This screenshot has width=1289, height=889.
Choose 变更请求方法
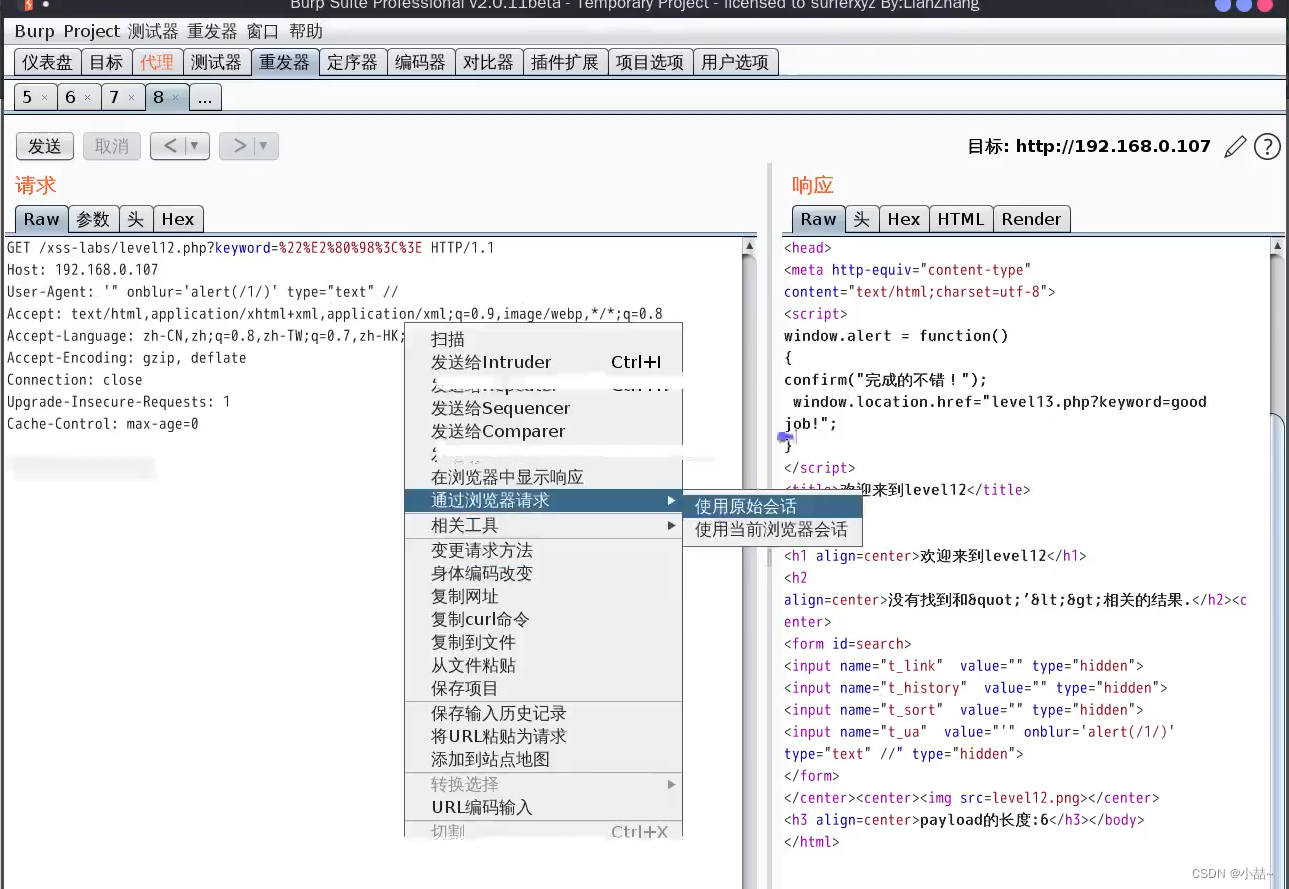pos(543,550)
